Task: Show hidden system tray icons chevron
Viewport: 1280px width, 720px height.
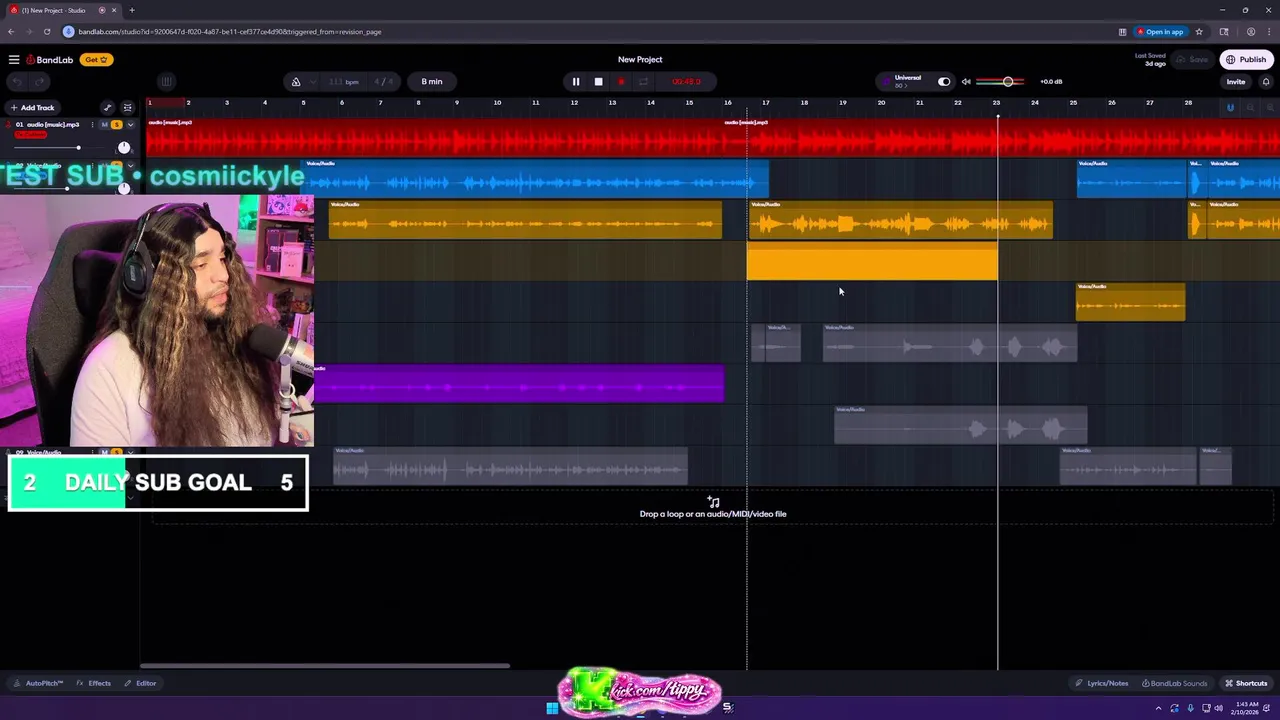Action: 1159,708
